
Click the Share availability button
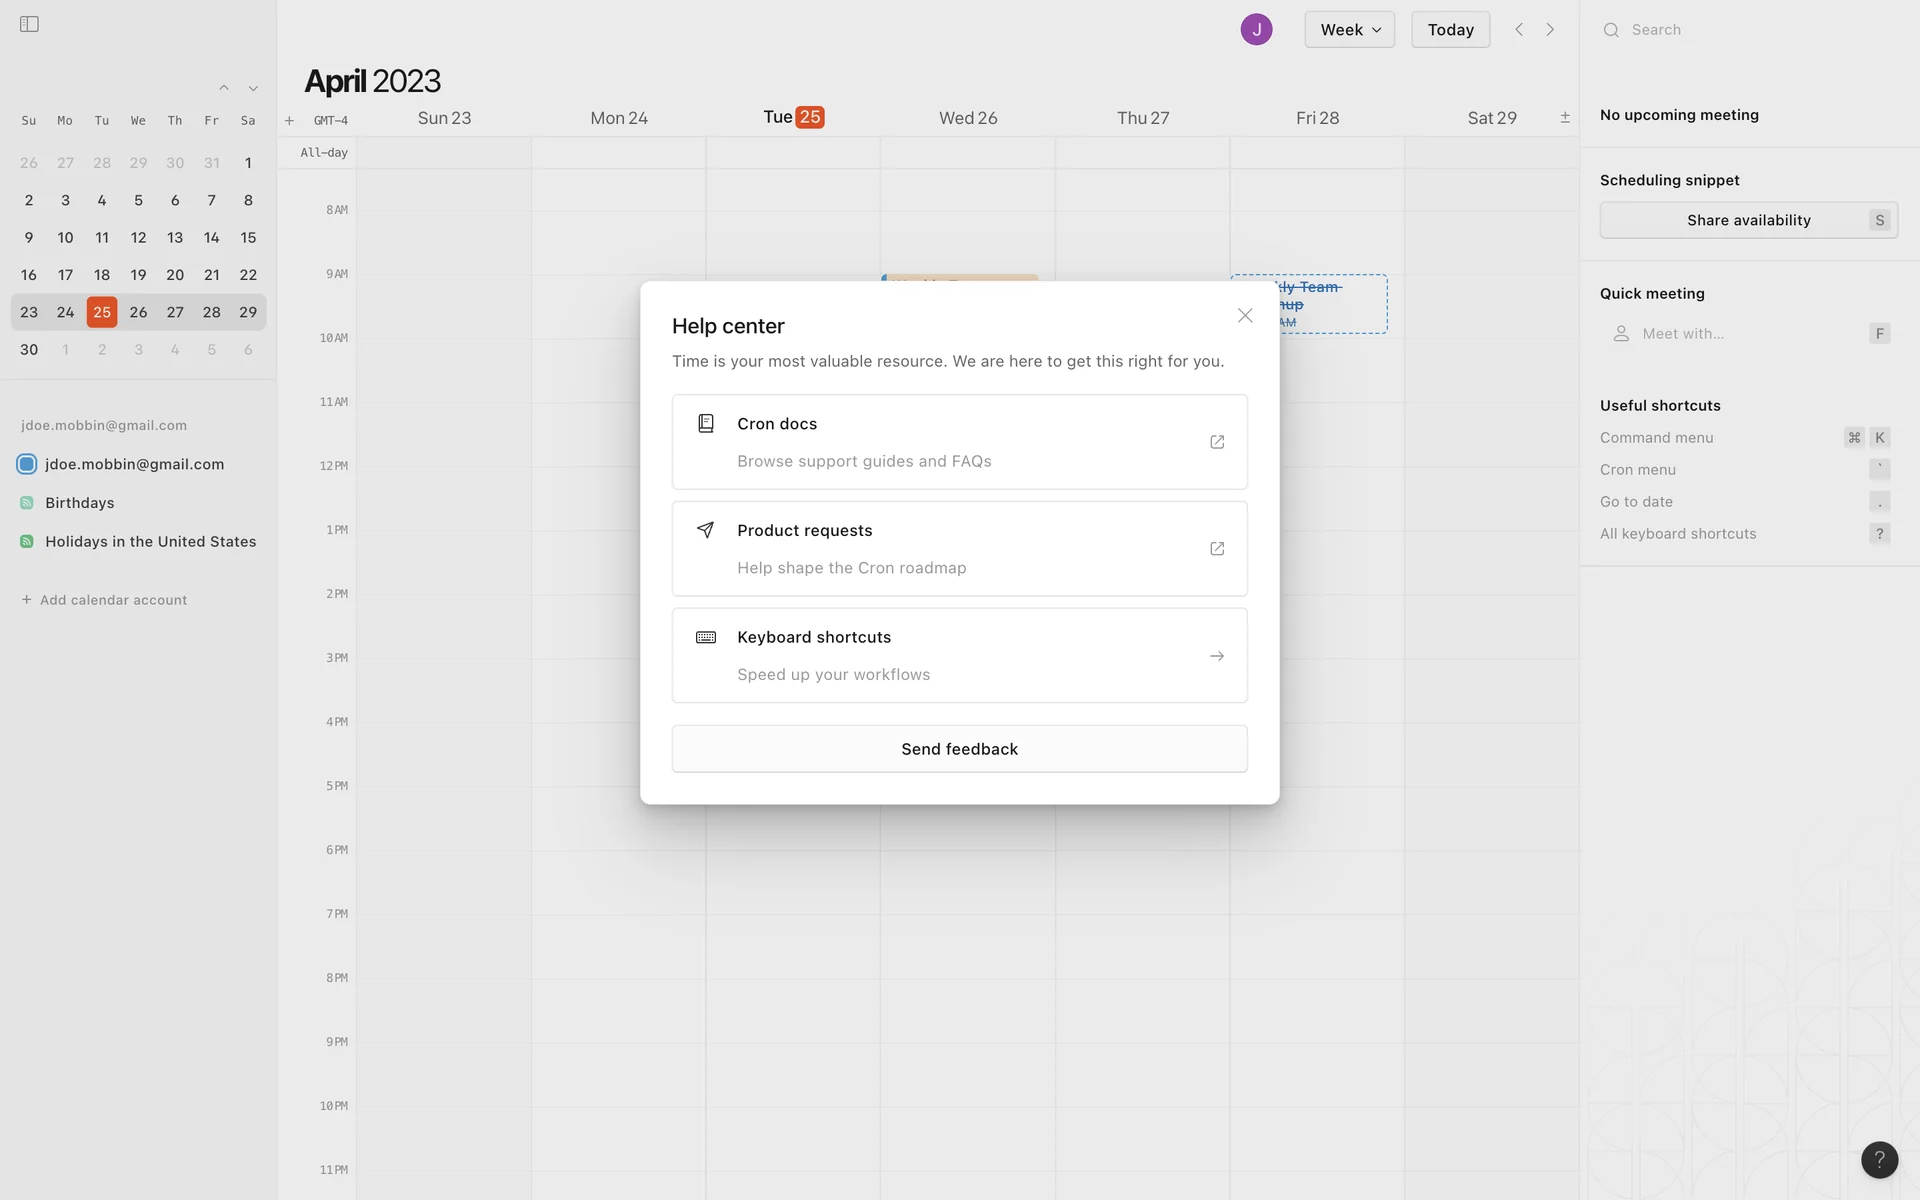(1748, 220)
